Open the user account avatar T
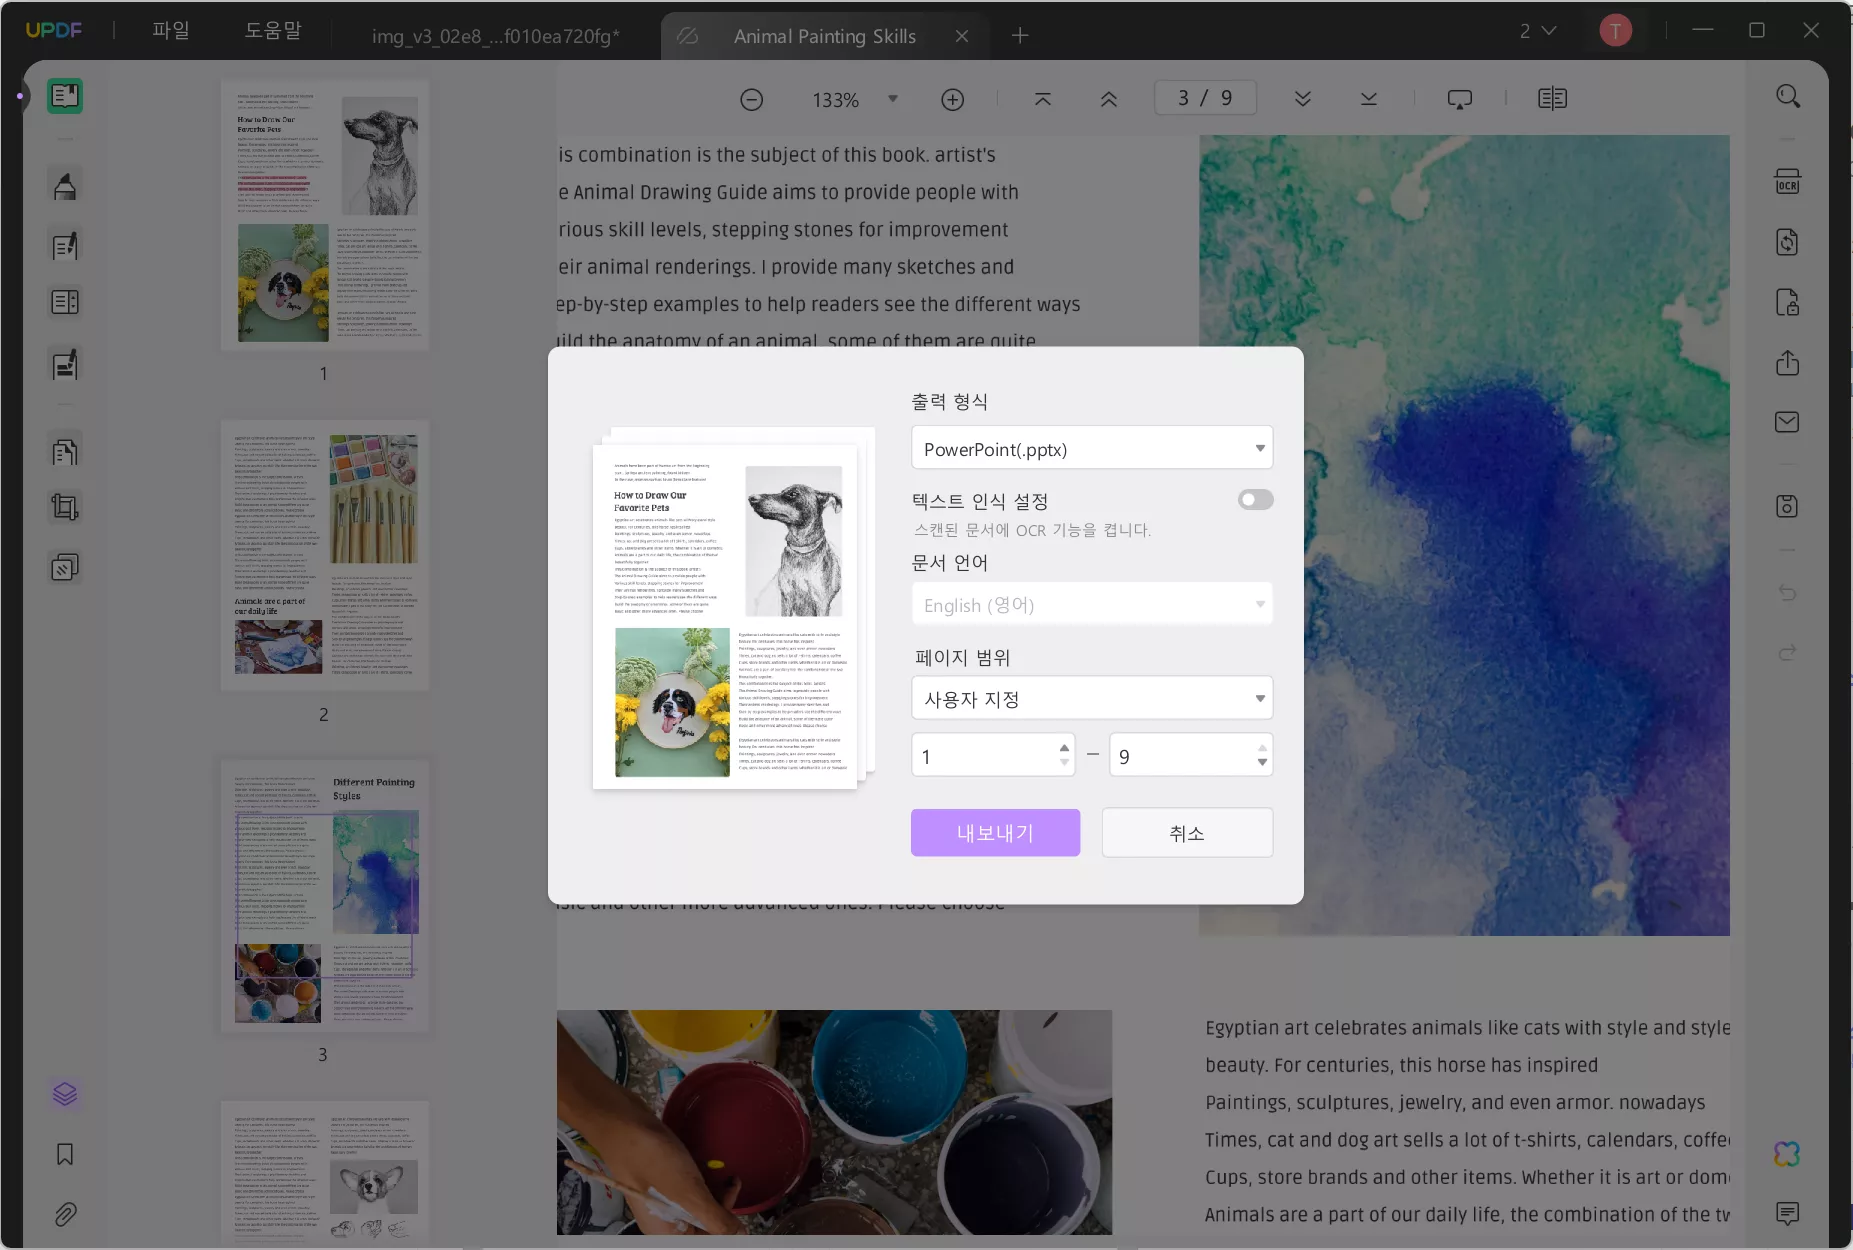 tap(1615, 31)
